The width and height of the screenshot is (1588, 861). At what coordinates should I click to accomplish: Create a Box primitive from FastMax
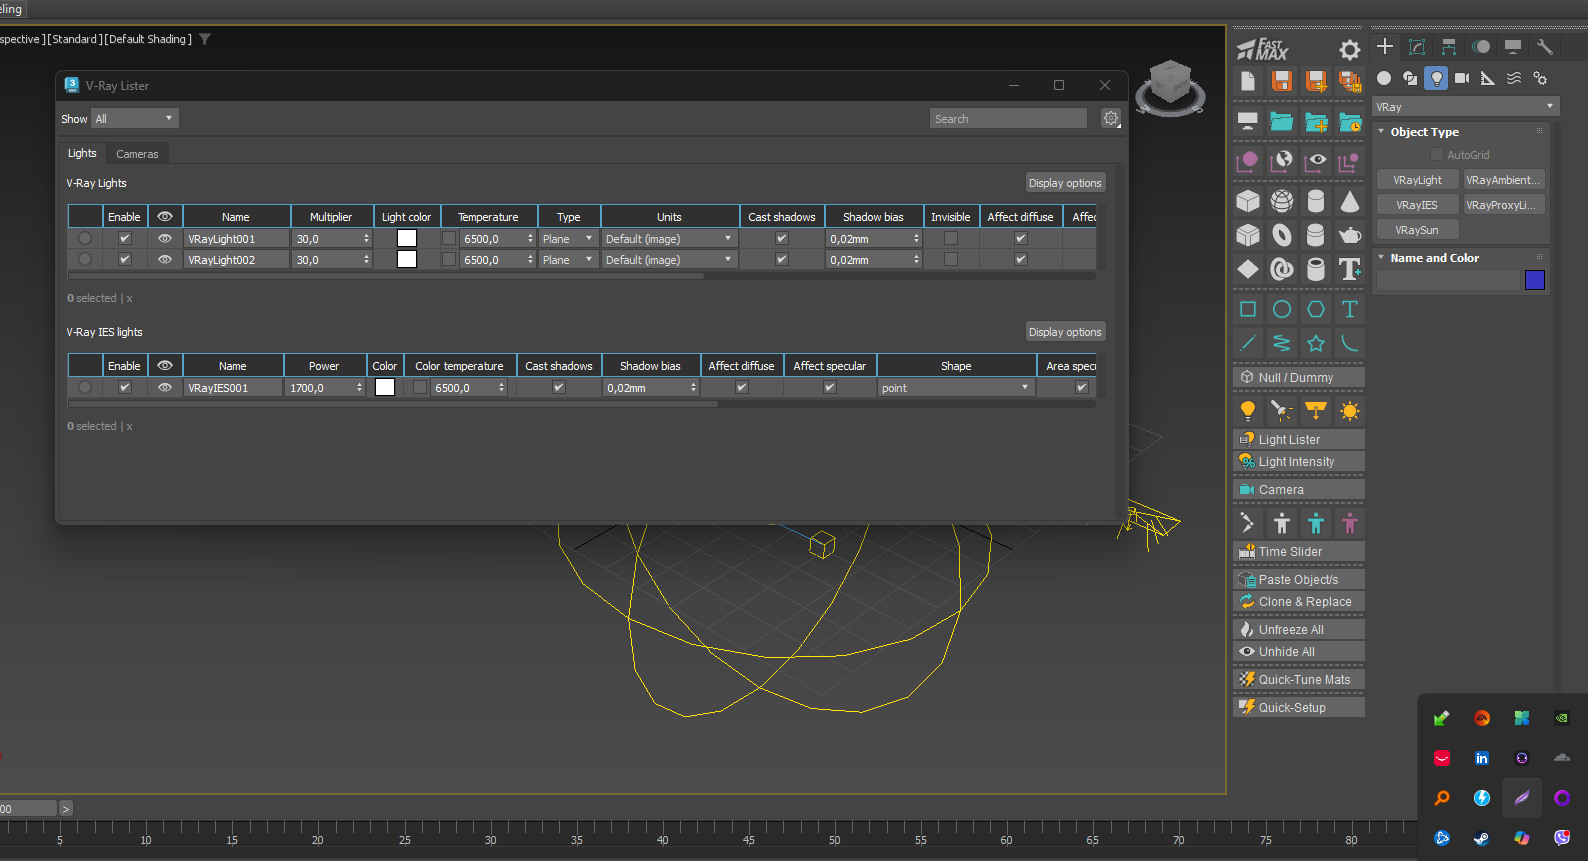pos(1248,201)
